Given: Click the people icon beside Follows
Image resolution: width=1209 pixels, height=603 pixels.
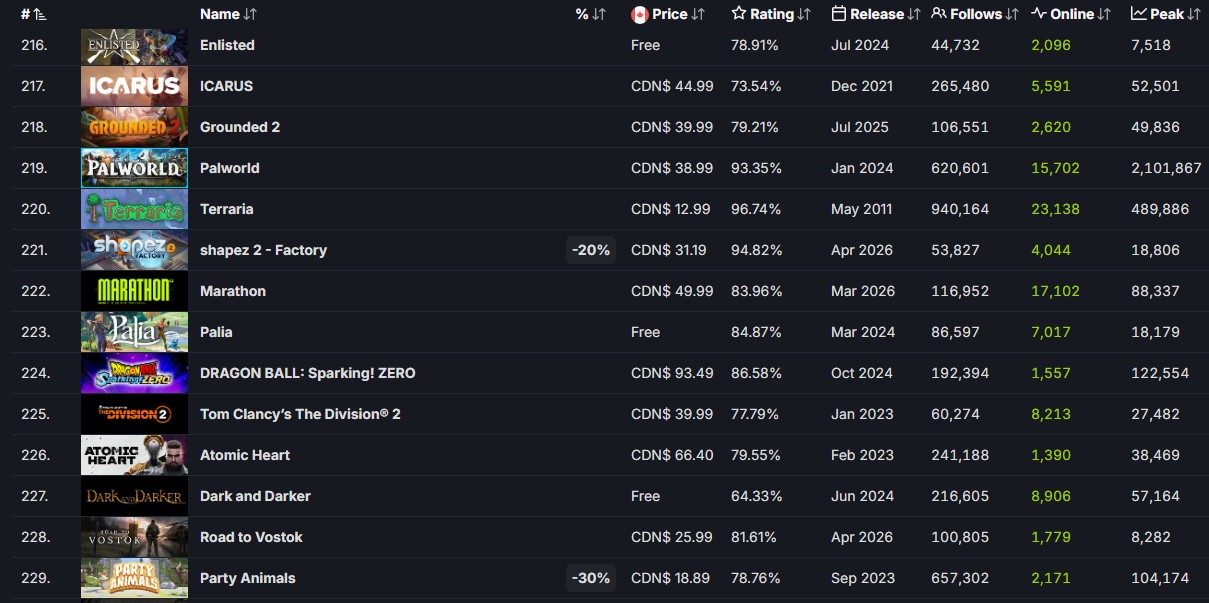Looking at the screenshot, I should pos(939,14).
